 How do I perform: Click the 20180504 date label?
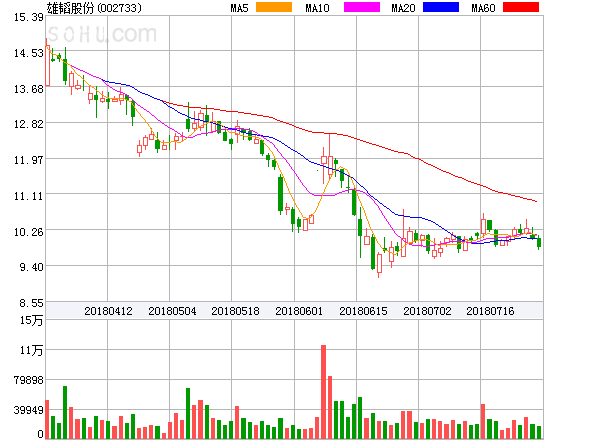click(172, 311)
